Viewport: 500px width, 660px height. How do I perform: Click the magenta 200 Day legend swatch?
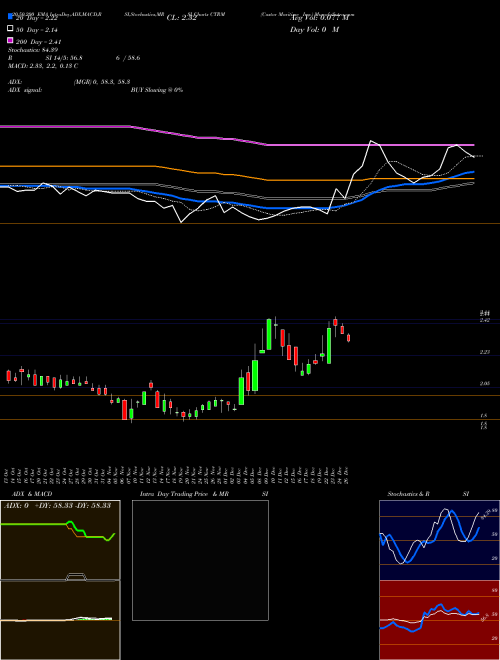tap(10, 40)
